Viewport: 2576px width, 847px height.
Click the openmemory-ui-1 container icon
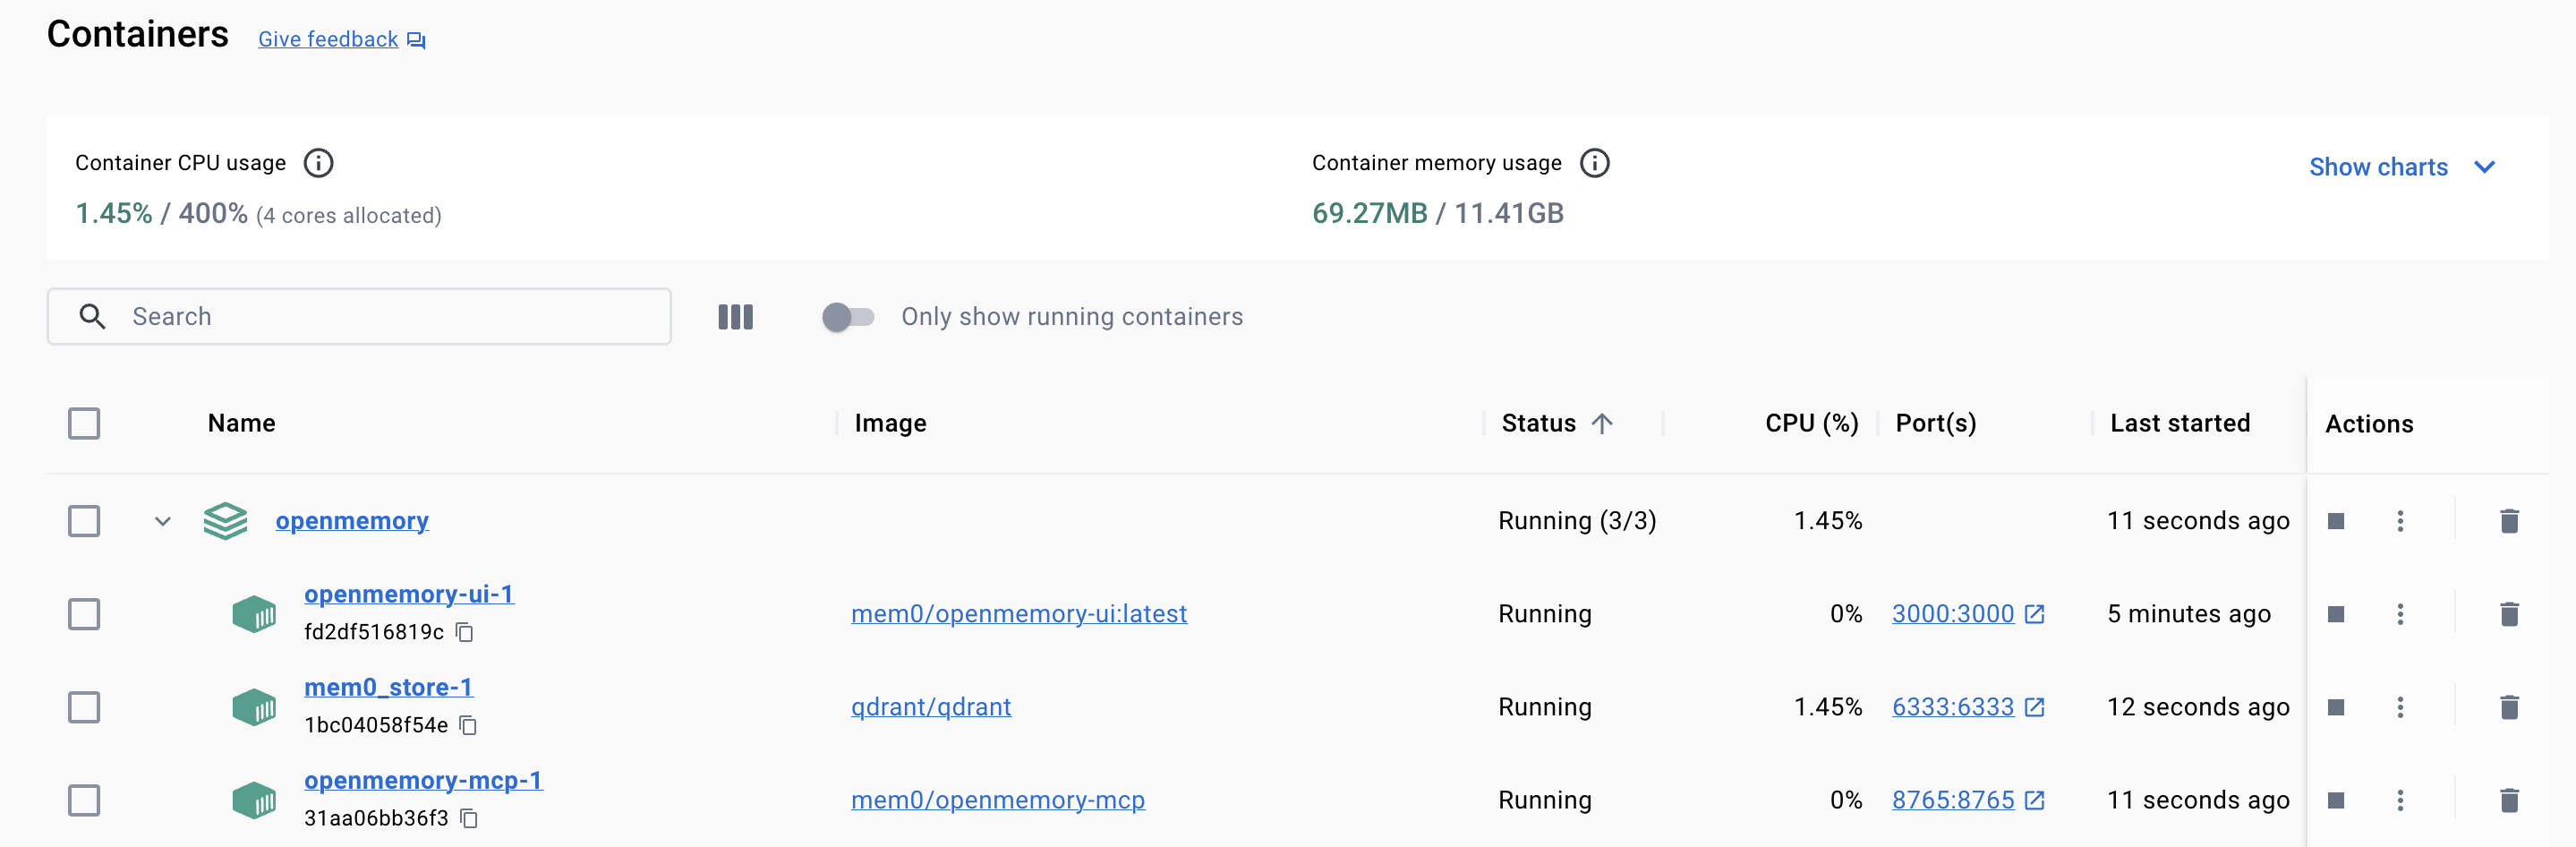254,614
